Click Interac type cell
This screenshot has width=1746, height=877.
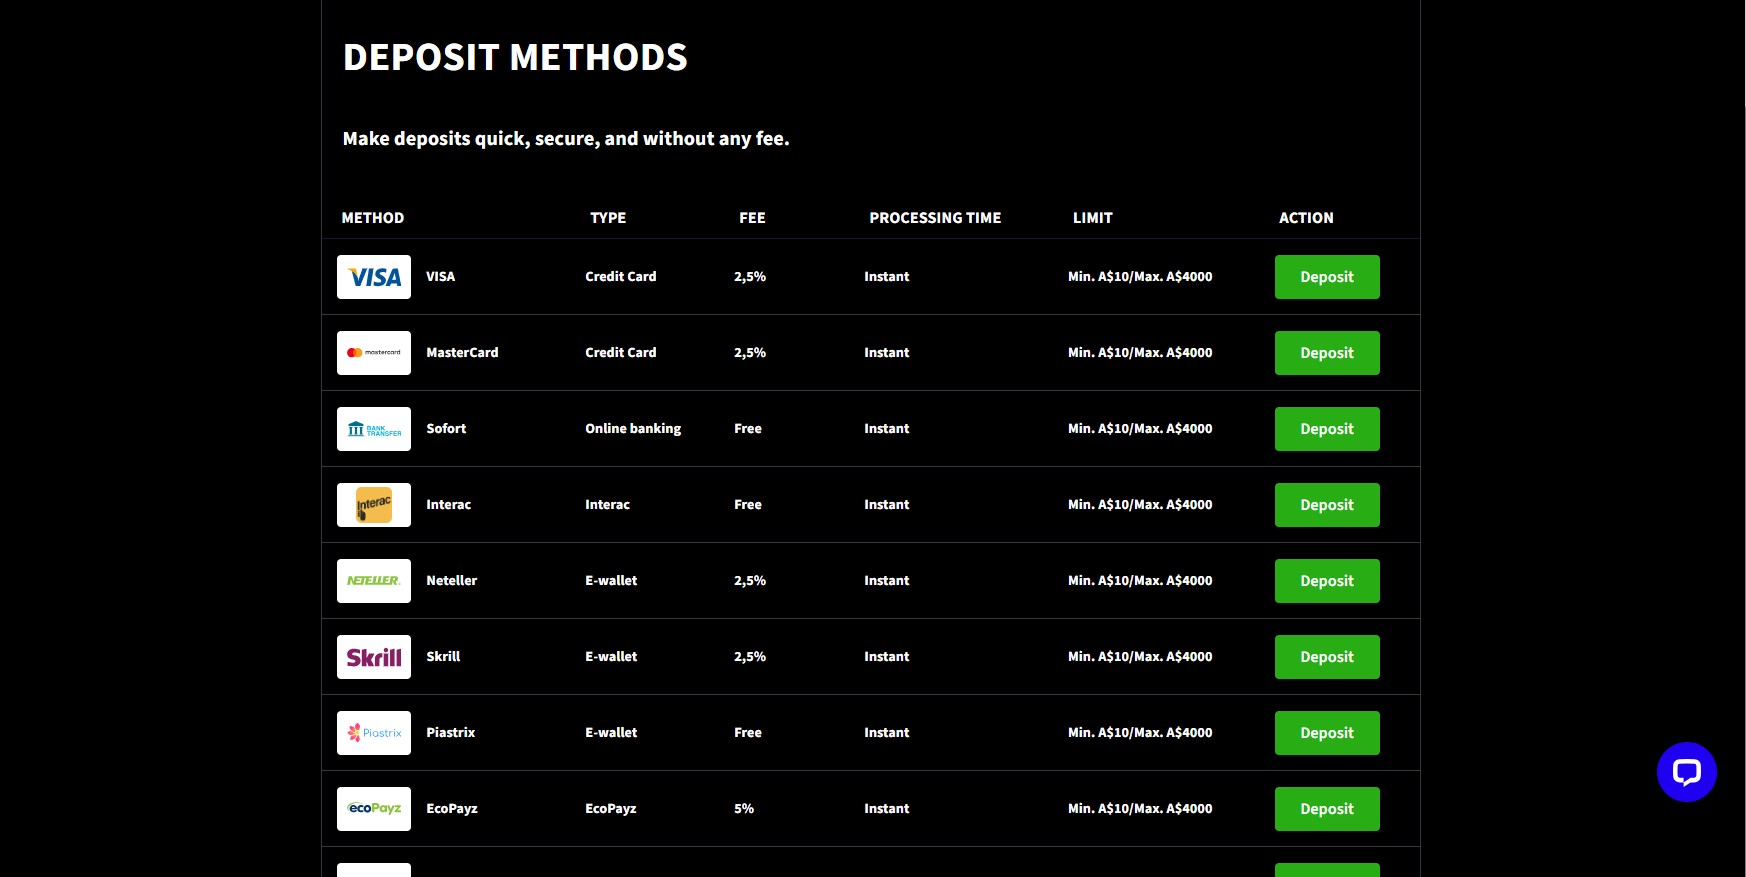(607, 505)
